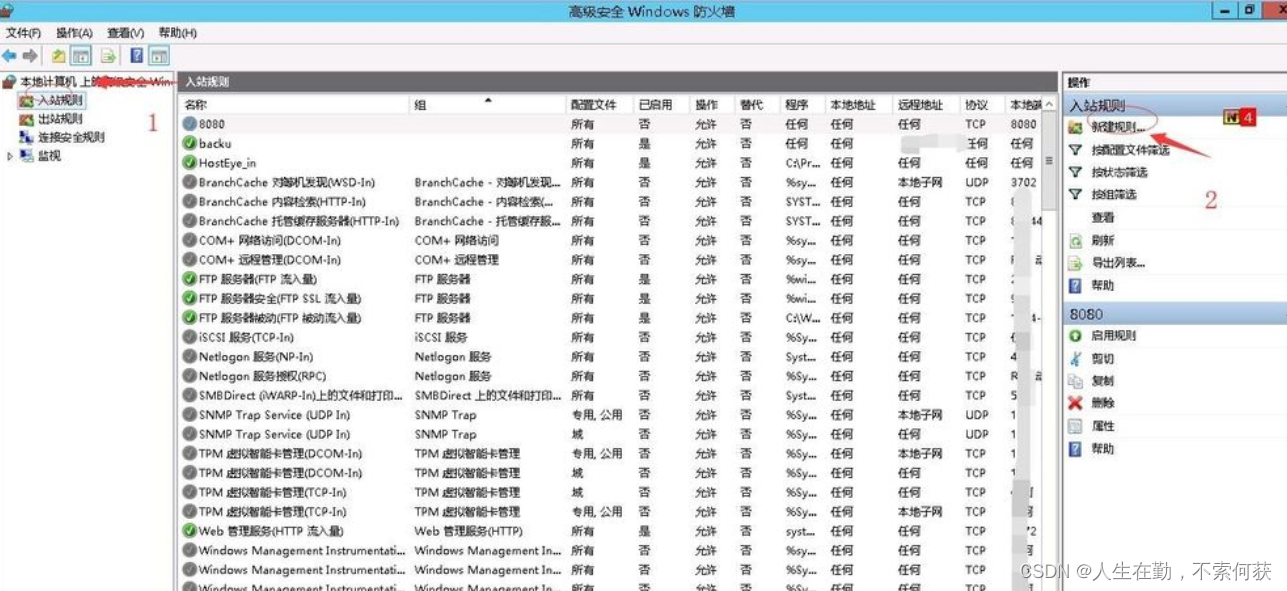
Task: Sort by the 名称 column header
Action: point(295,104)
